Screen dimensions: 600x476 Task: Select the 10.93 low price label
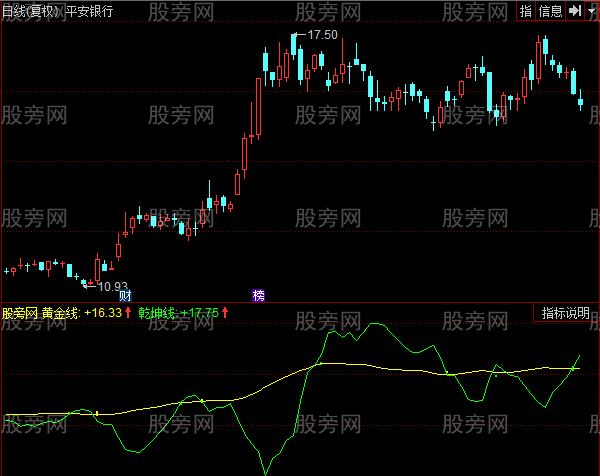click(x=112, y=287)
